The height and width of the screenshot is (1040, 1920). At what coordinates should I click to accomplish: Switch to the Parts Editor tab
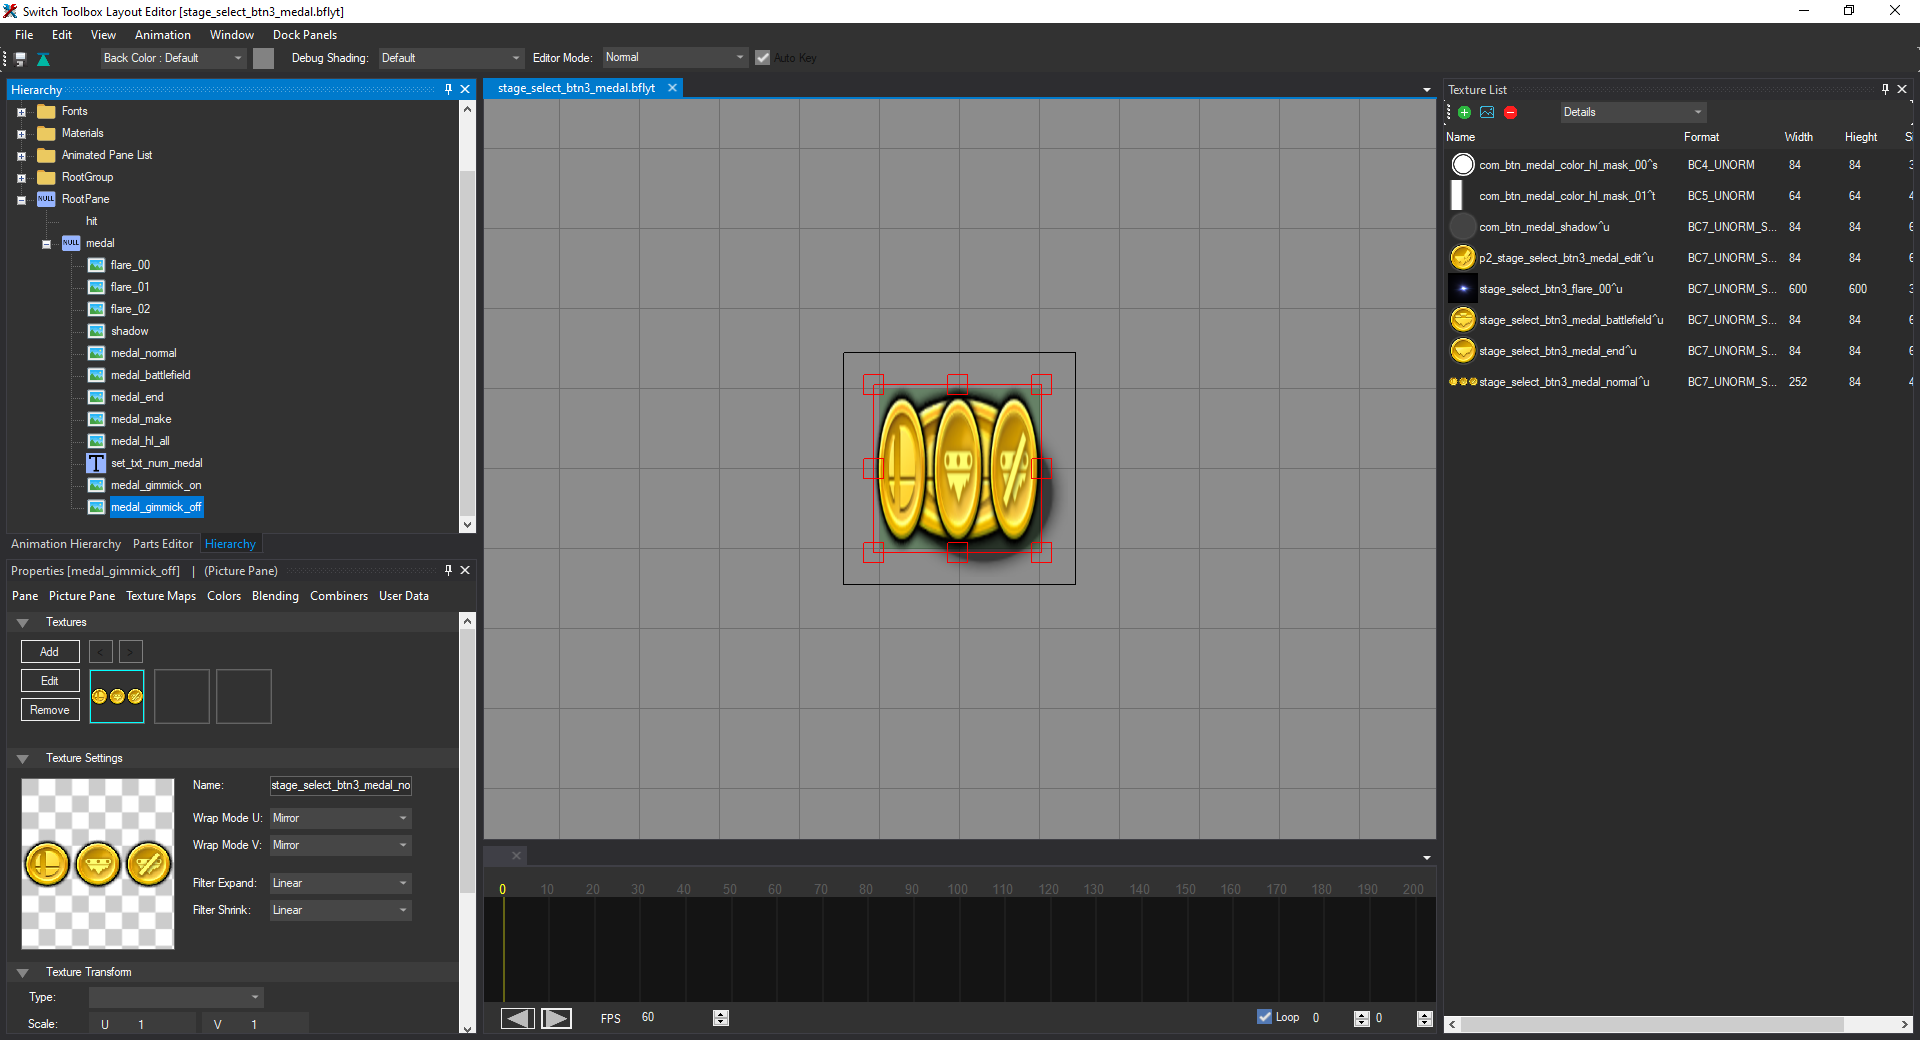click(x=163, y=544)
